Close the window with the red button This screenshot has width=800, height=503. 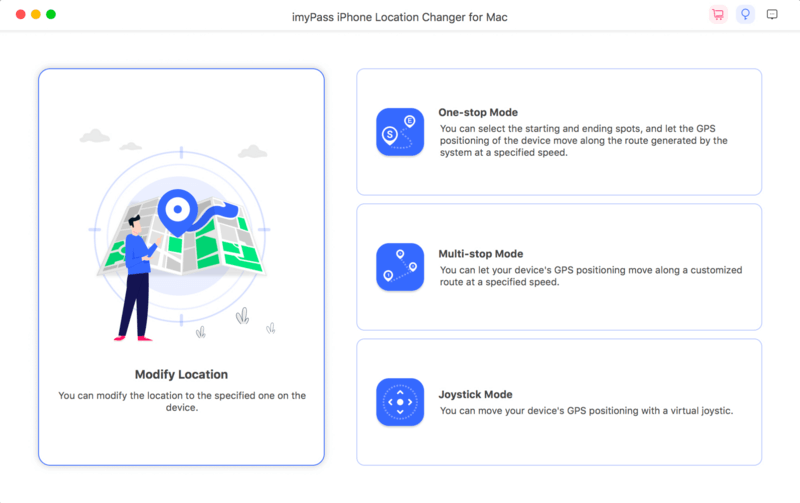click(21, 14)
